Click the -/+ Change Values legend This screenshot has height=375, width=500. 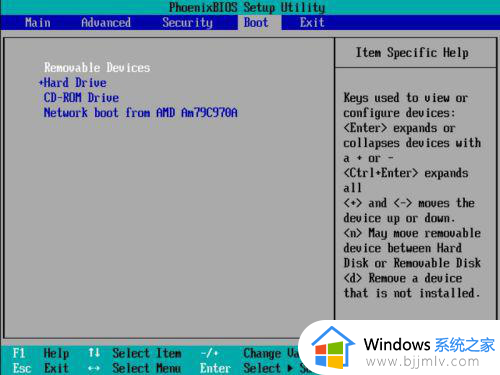(249, 353)
